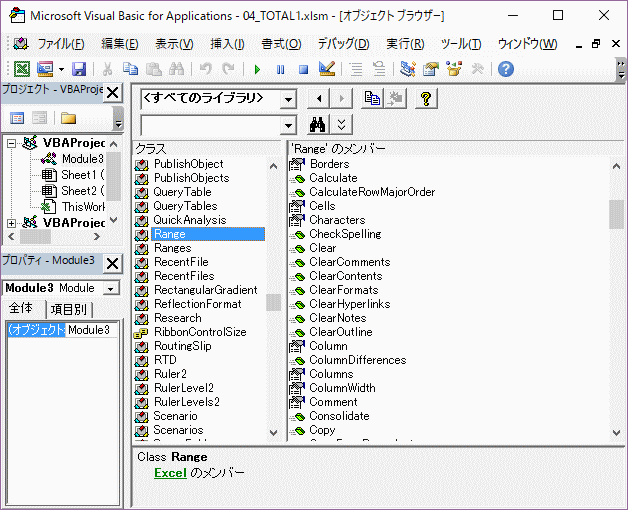
Task: Click the Cut scissors icon
Action: (107, 69)
